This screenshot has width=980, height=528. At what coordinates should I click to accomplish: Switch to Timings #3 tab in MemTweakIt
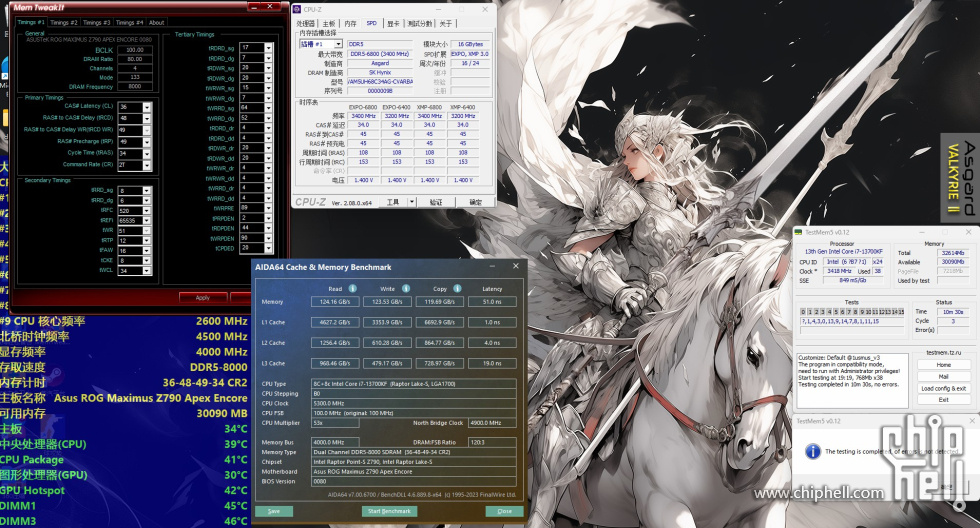pos(96,22)
